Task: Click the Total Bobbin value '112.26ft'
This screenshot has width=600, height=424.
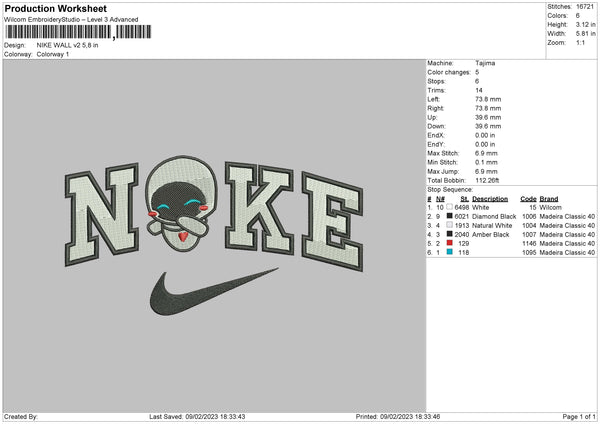Action: (487, 180)
